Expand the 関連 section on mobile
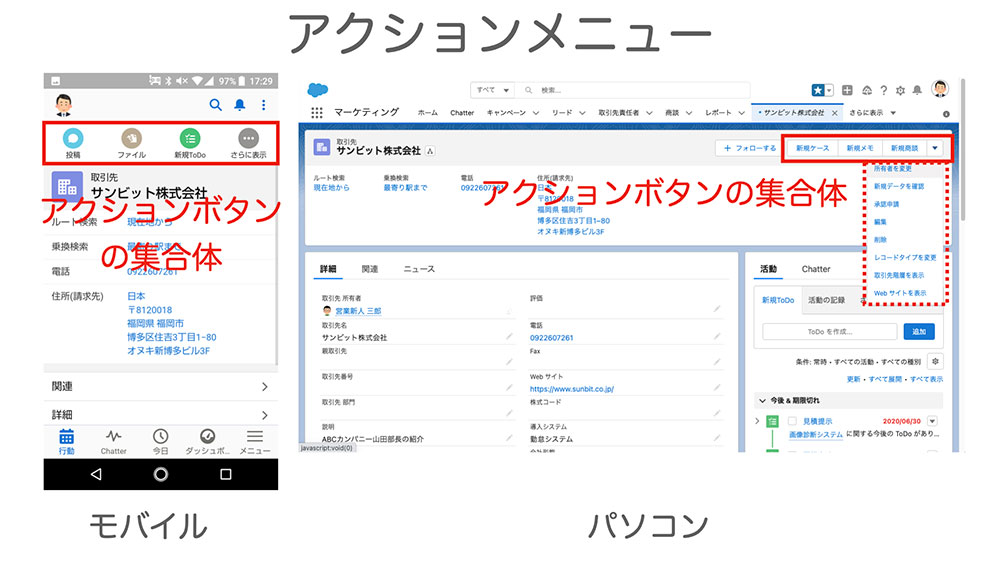 pos(160,386)
